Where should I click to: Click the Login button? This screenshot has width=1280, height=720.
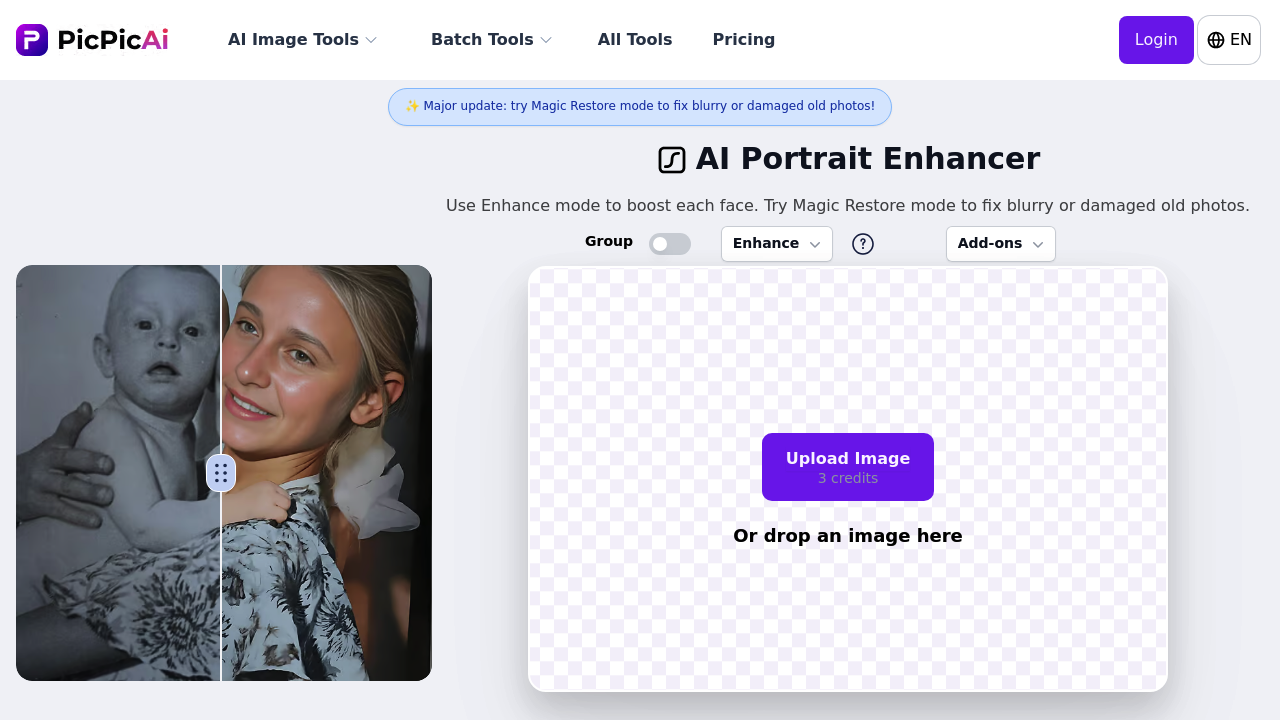coord(1156,40)
